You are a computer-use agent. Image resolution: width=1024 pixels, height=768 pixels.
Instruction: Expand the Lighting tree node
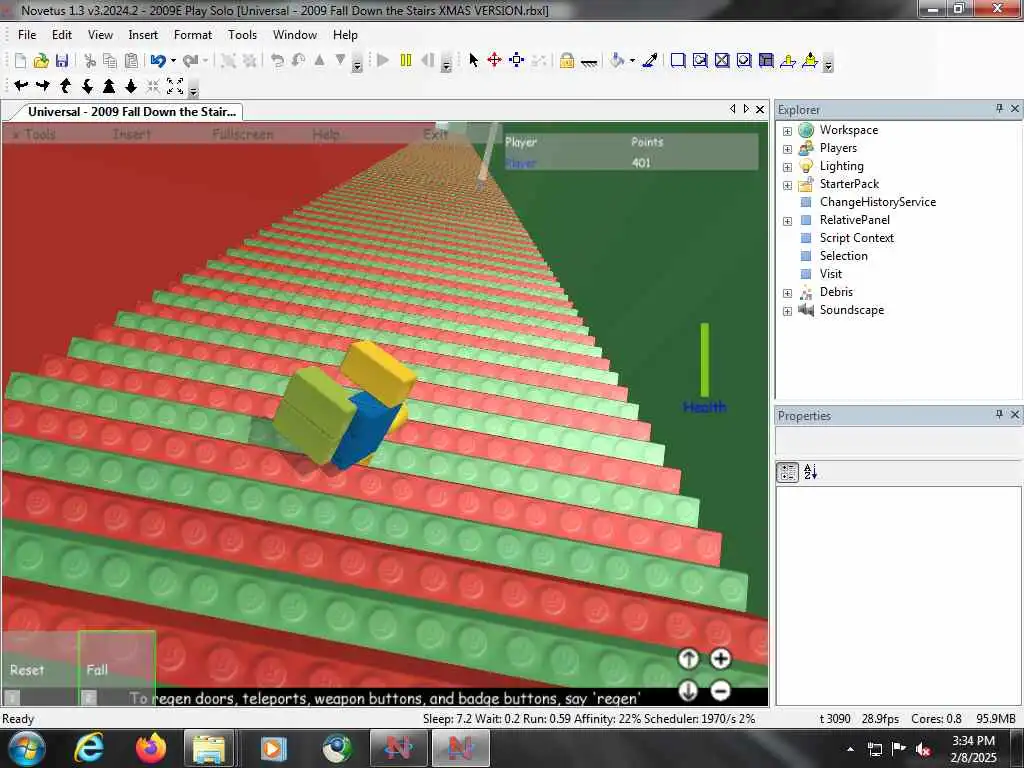pyautogui.click(x=788, y=167)
